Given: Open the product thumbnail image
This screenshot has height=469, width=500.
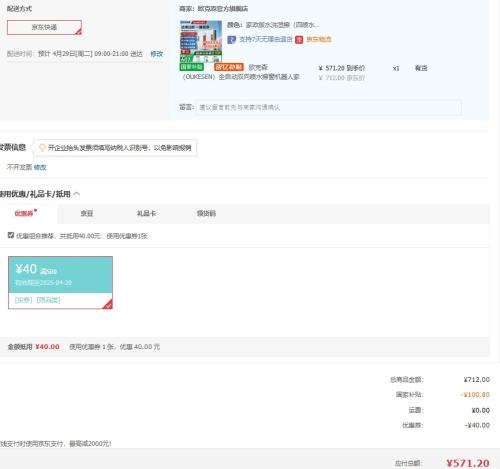Looking at the screenshot, I should click(x=201, y=41).
